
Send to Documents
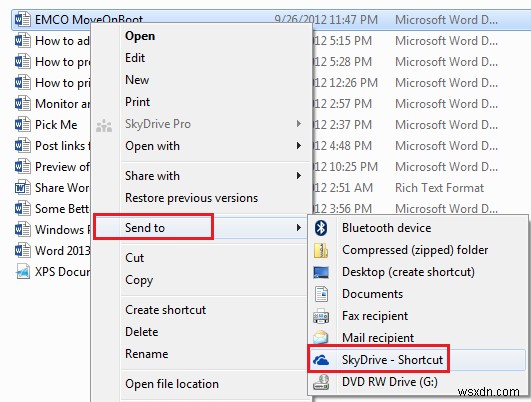pyautogui.click(x=373, y=294)
